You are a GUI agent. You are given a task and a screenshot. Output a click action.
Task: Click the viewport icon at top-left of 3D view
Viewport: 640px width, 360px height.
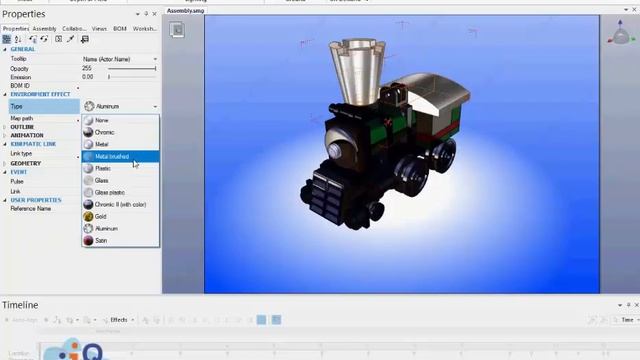click(x=177, y=30)
